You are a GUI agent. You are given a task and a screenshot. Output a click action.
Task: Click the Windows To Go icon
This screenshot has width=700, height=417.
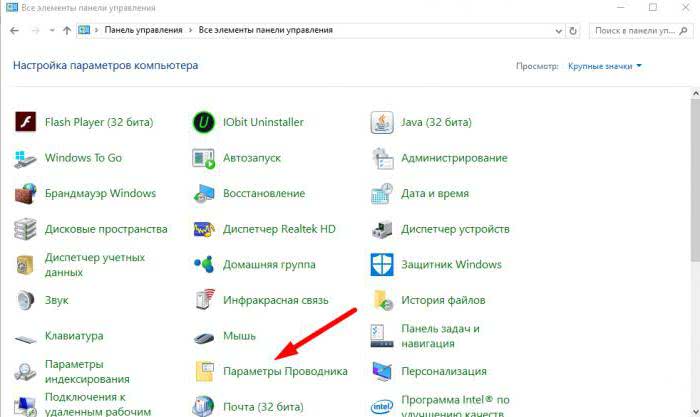[x=25, y=158]
